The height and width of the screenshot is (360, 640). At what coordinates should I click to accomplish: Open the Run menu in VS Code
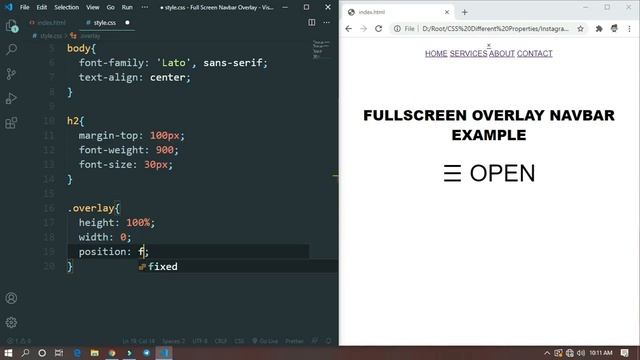click(x=127, y=7)
